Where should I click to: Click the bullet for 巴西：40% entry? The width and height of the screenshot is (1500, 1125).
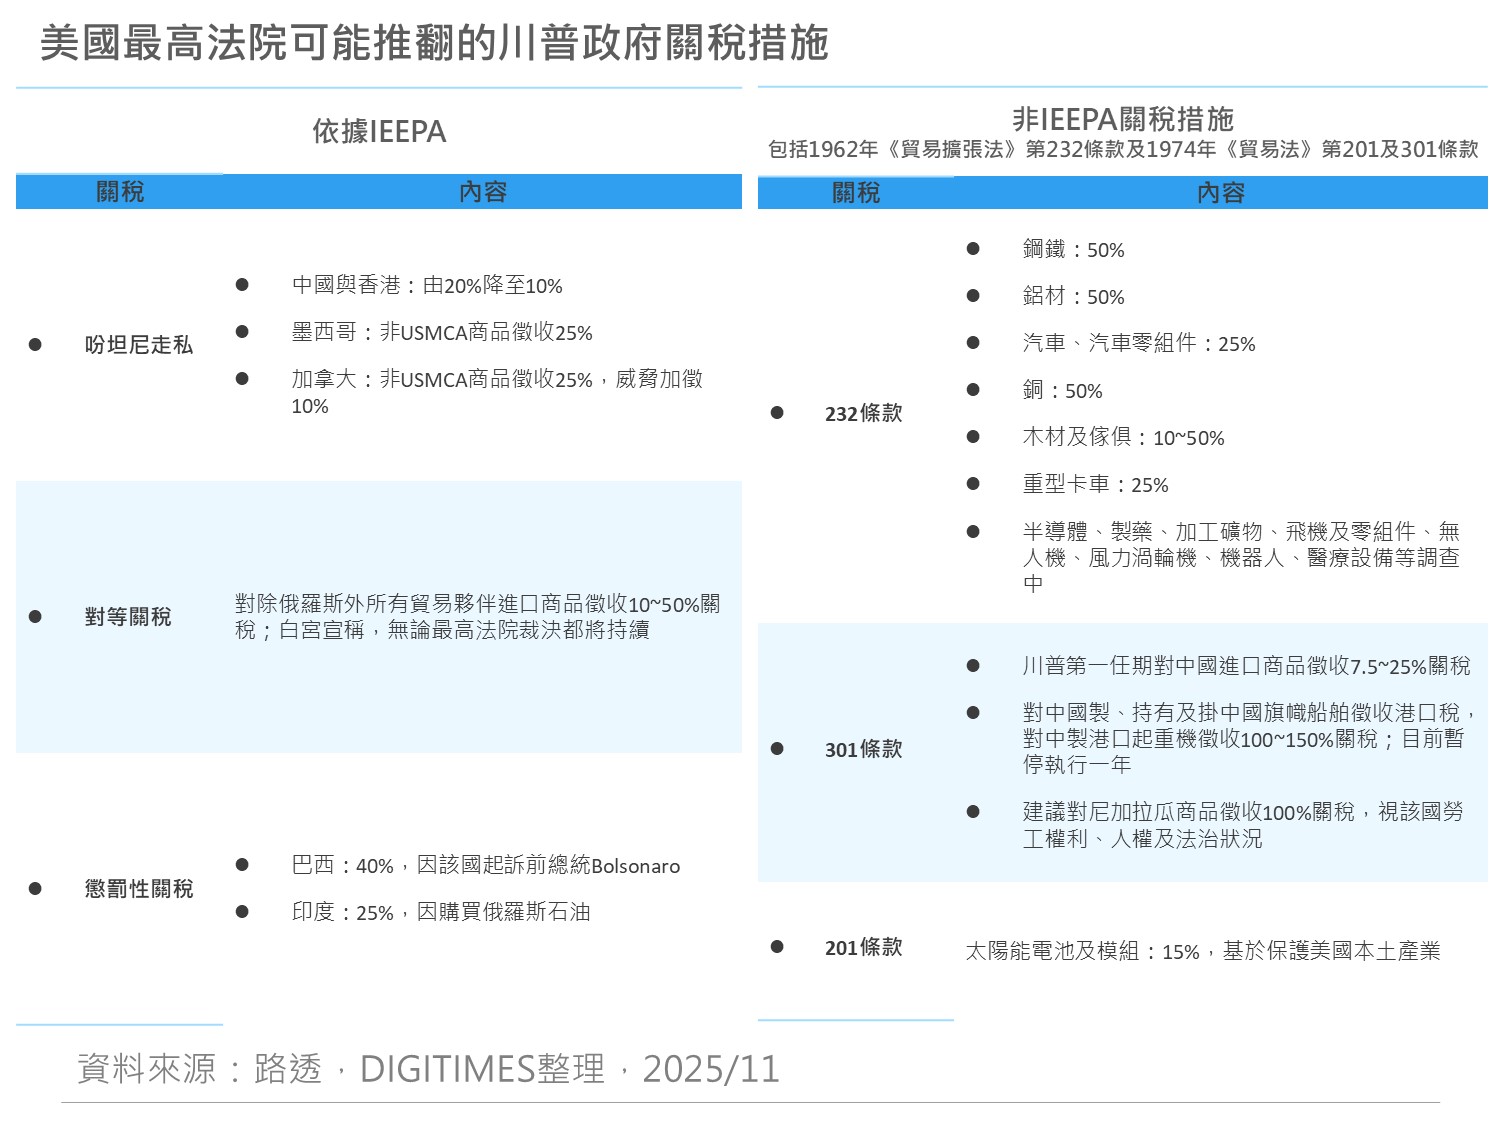pos(242,865)
